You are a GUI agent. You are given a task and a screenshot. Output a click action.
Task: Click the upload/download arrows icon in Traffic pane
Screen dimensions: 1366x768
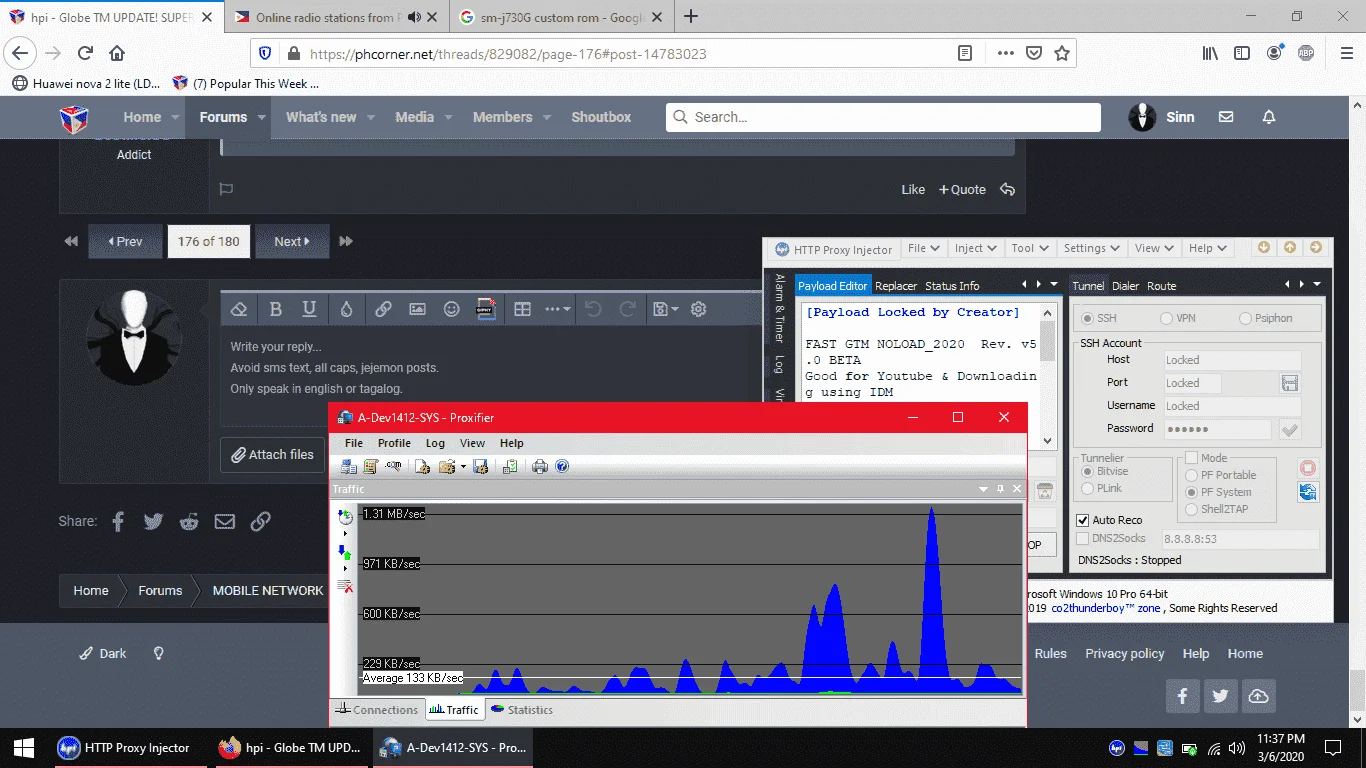tap(345, 551)
